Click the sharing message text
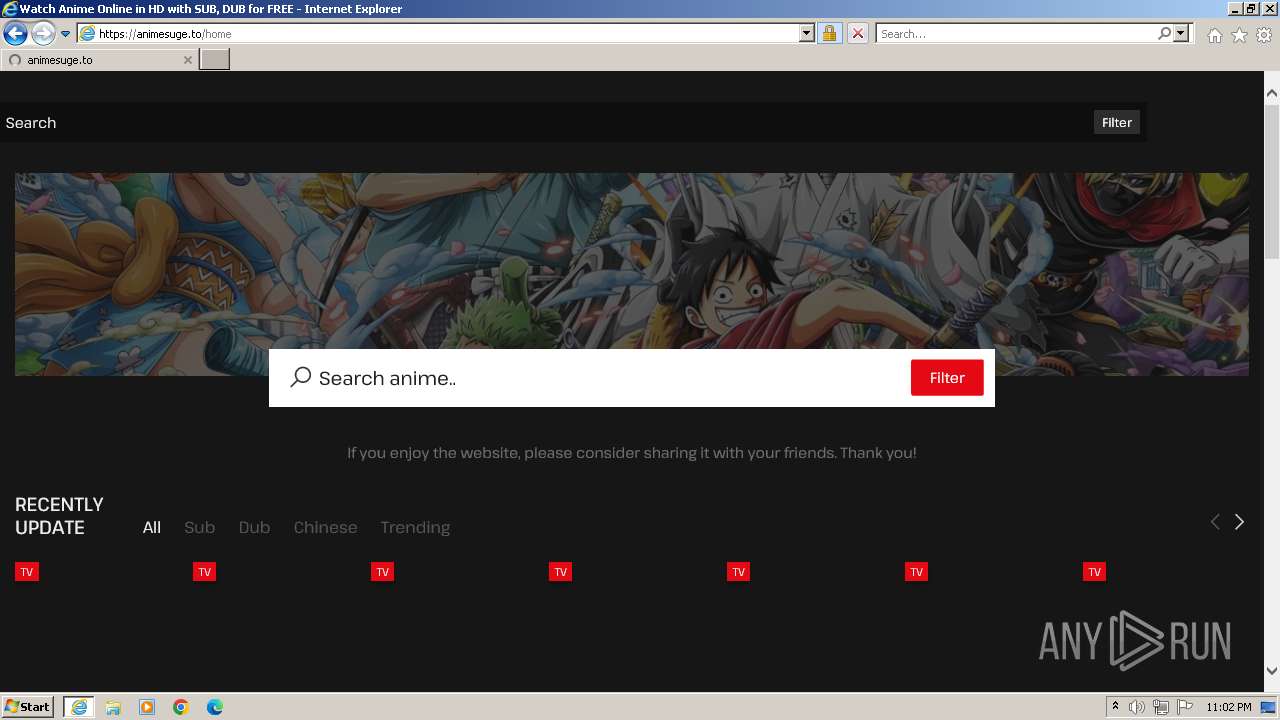The image size is (1280, 720). point(631,452)
